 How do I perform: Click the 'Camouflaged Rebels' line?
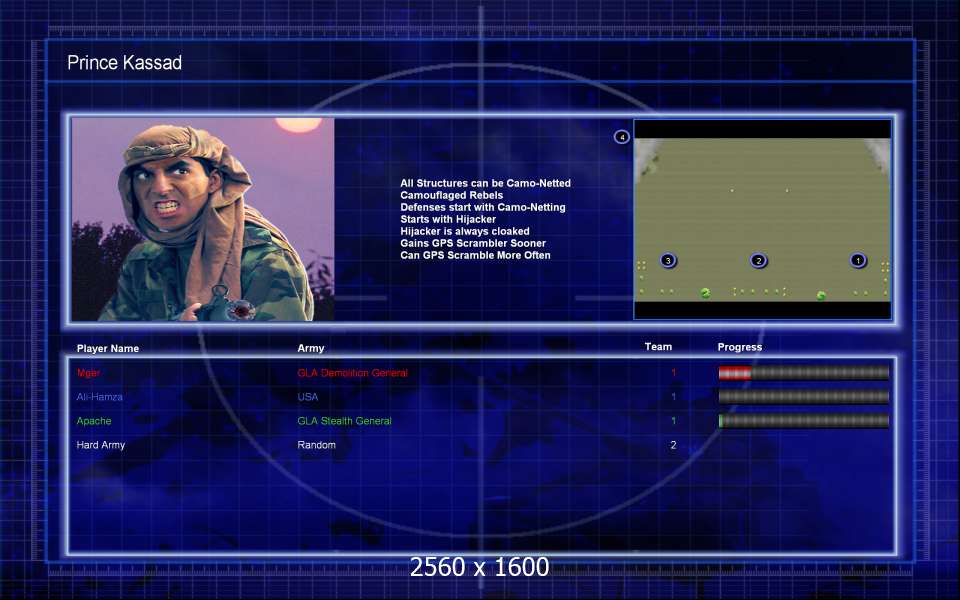coord(452,195)
